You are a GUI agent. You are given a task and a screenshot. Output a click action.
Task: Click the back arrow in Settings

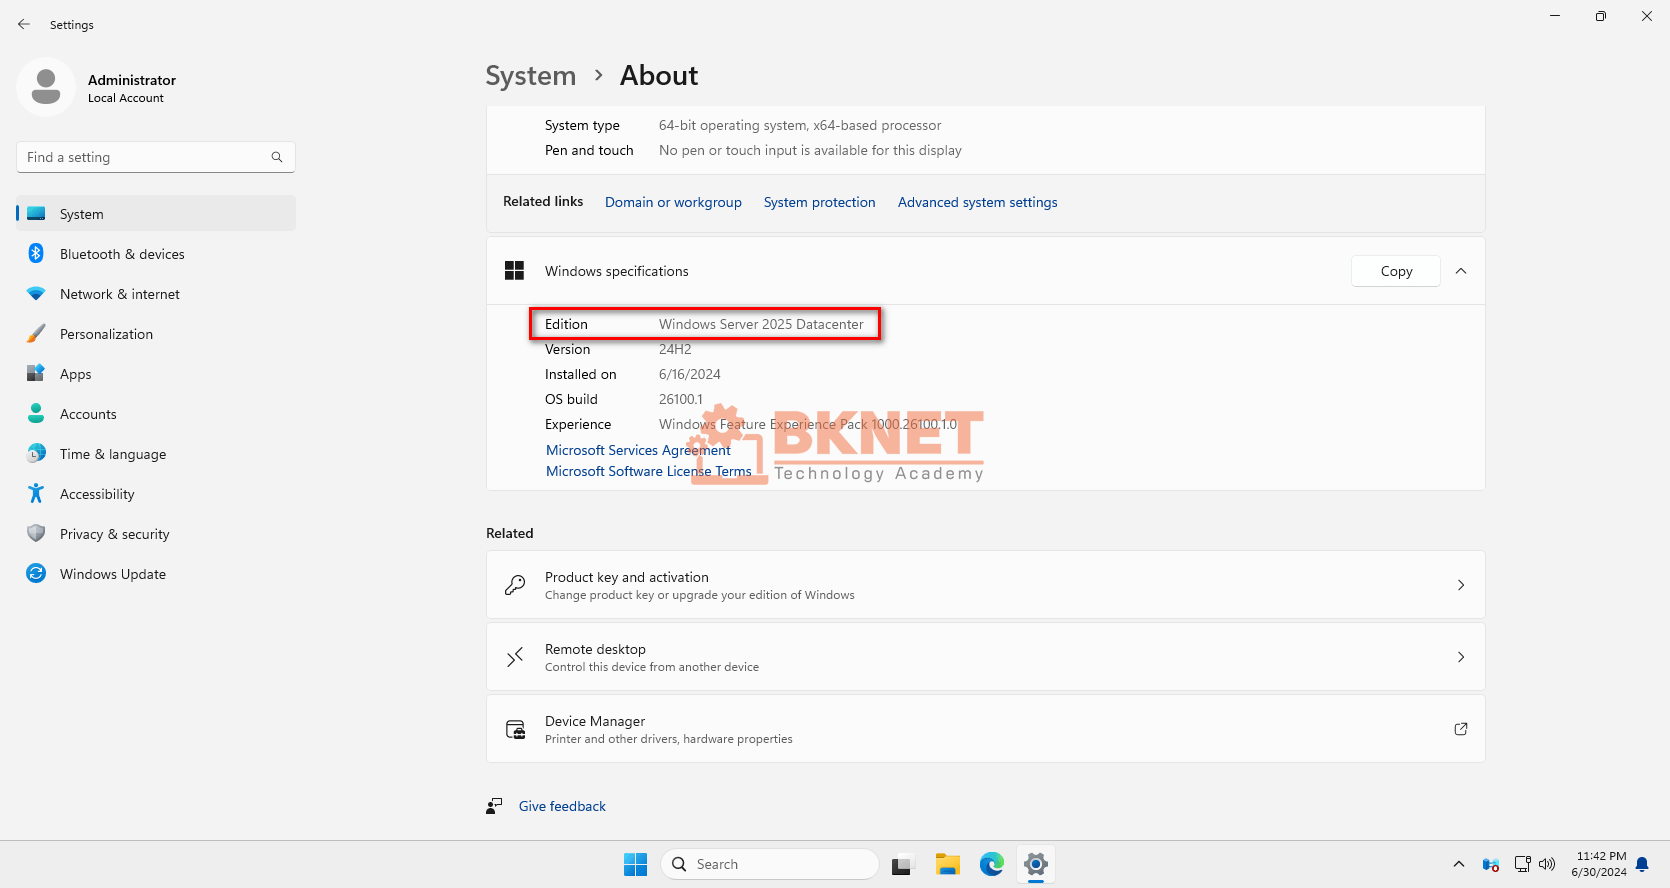[24, 24]
